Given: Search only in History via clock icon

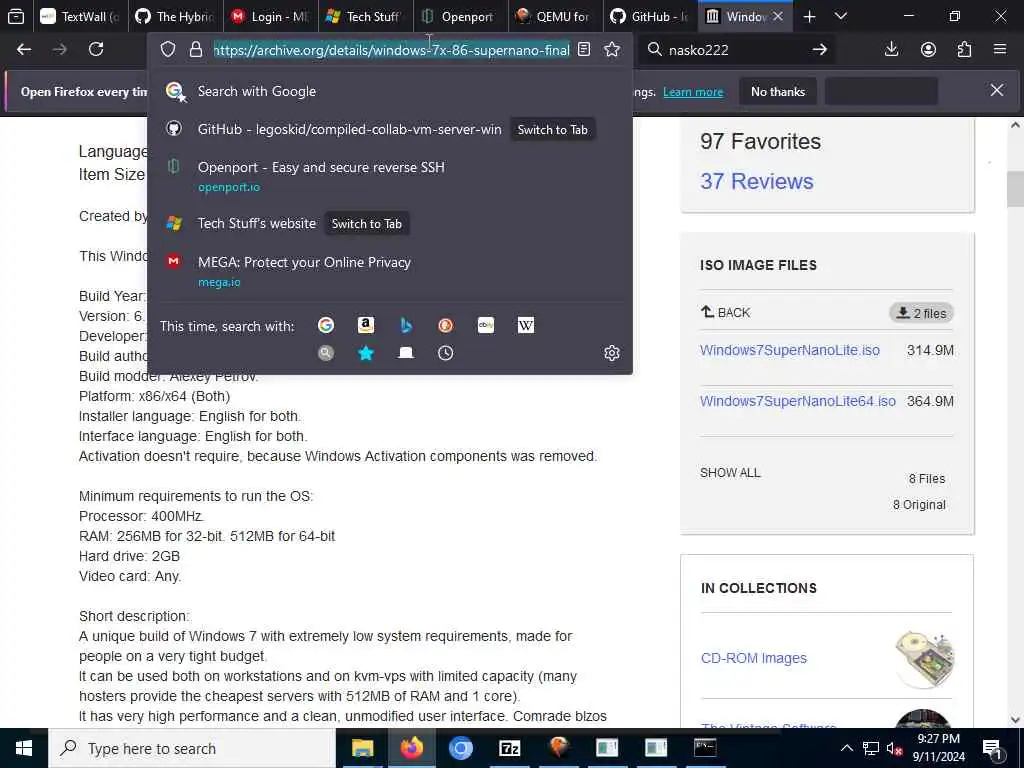Looking at the screenshot, I should 445,353.
